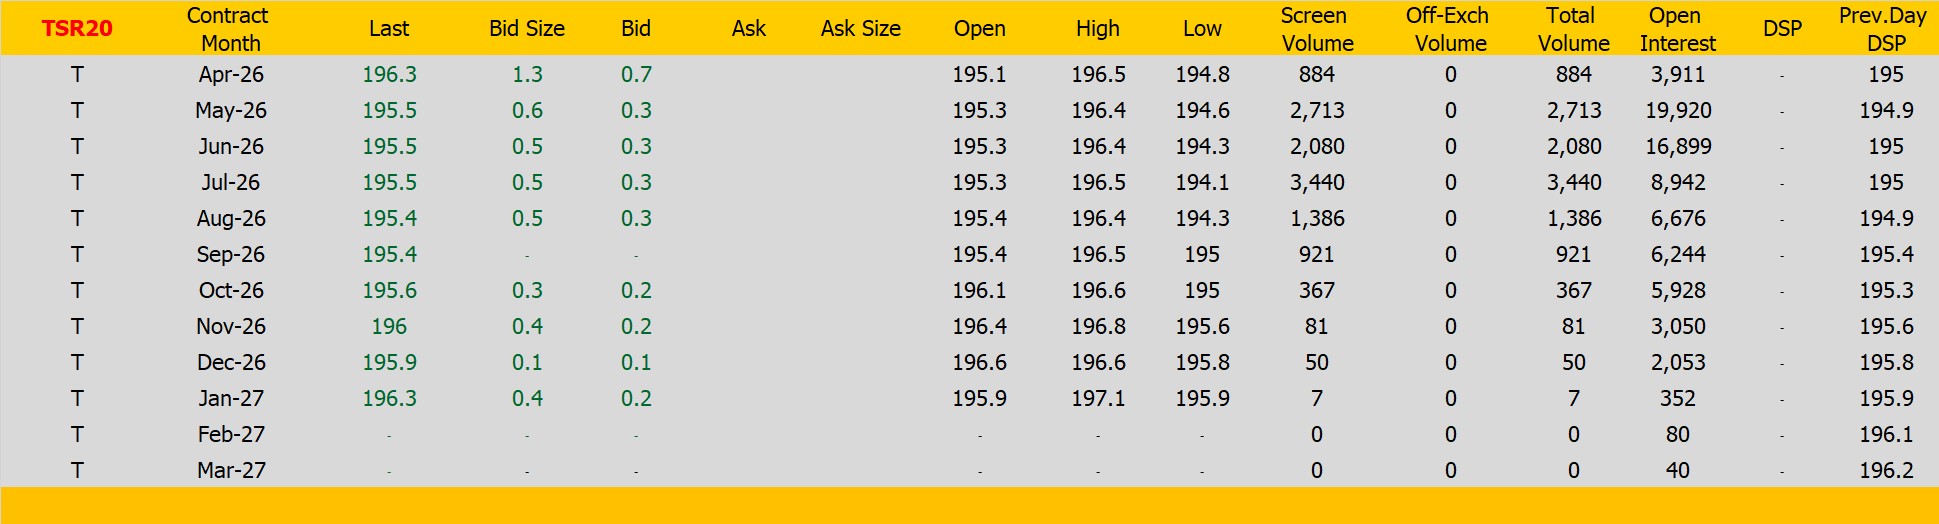Screen dimensions: 1939x524
Task: Click the Prev.Day DSP column header
Action: pyautogui.click(x=1885, y=29)
